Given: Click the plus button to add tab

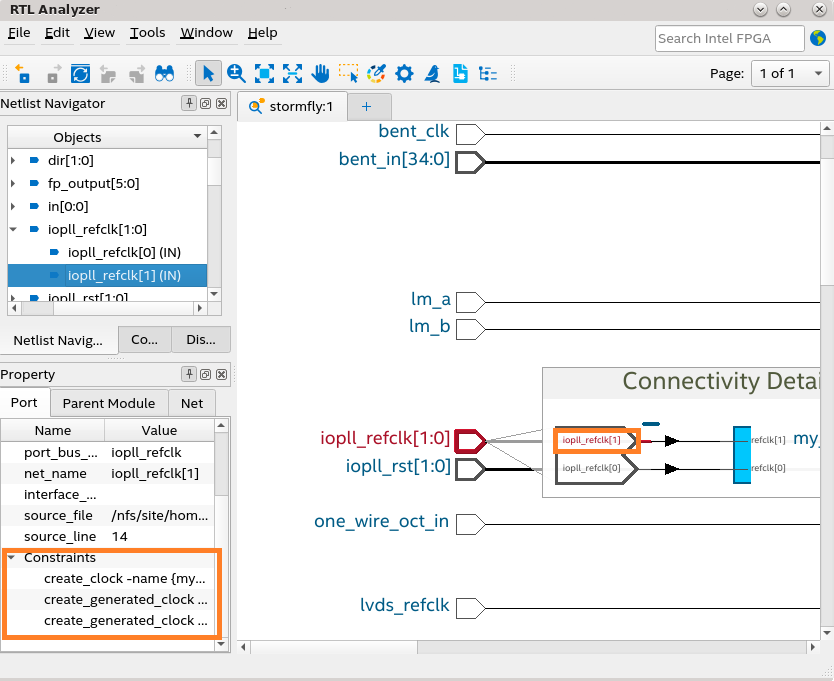Looking at the screenshot, I should [x=366, y=106].
